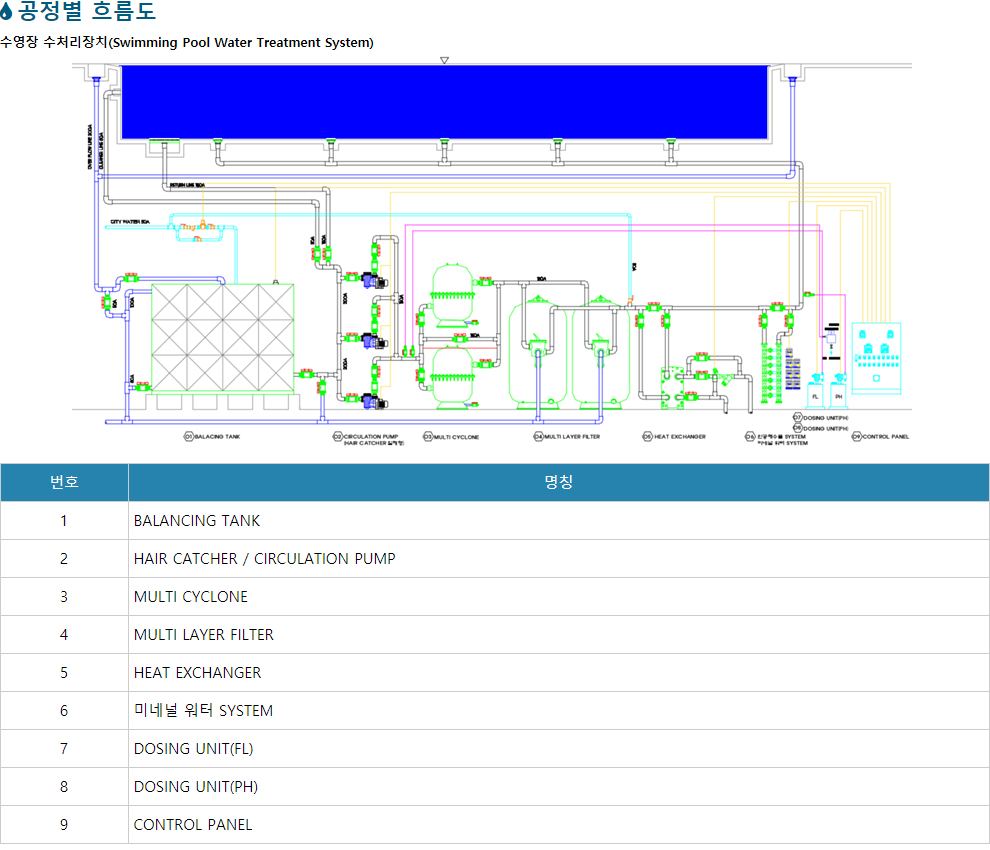Click number '9' in the 번호 column
This screenshot has width=990, height=850.
(x=64, y=825)
